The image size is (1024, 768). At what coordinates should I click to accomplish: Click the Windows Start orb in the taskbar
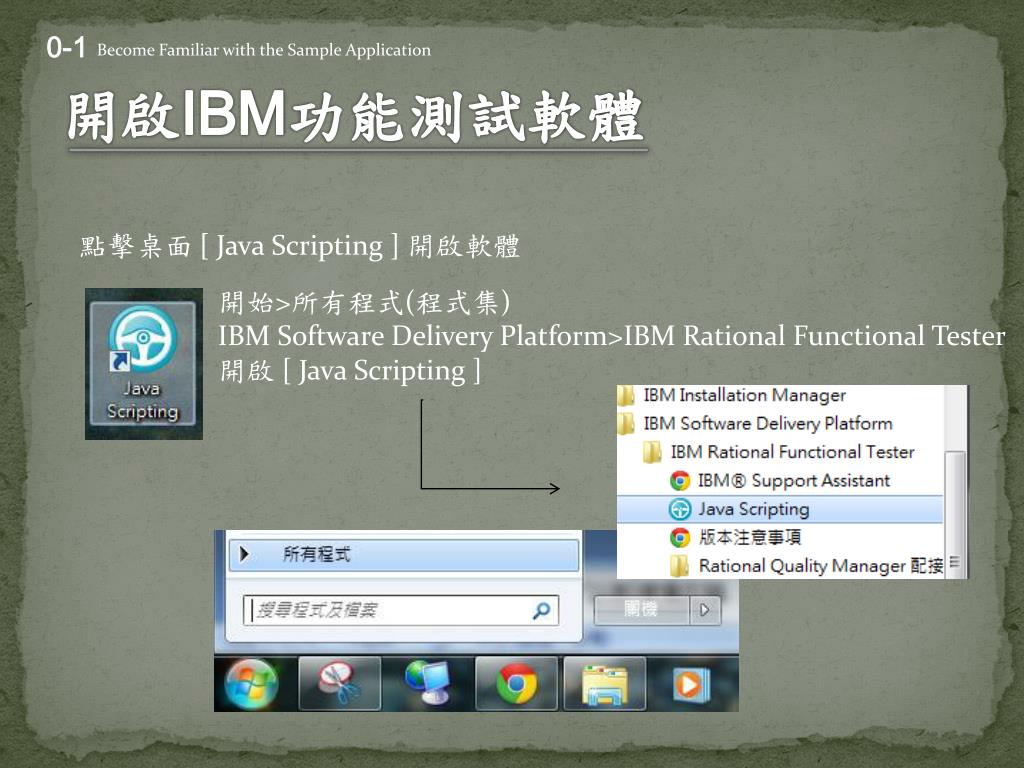[251, 684]
